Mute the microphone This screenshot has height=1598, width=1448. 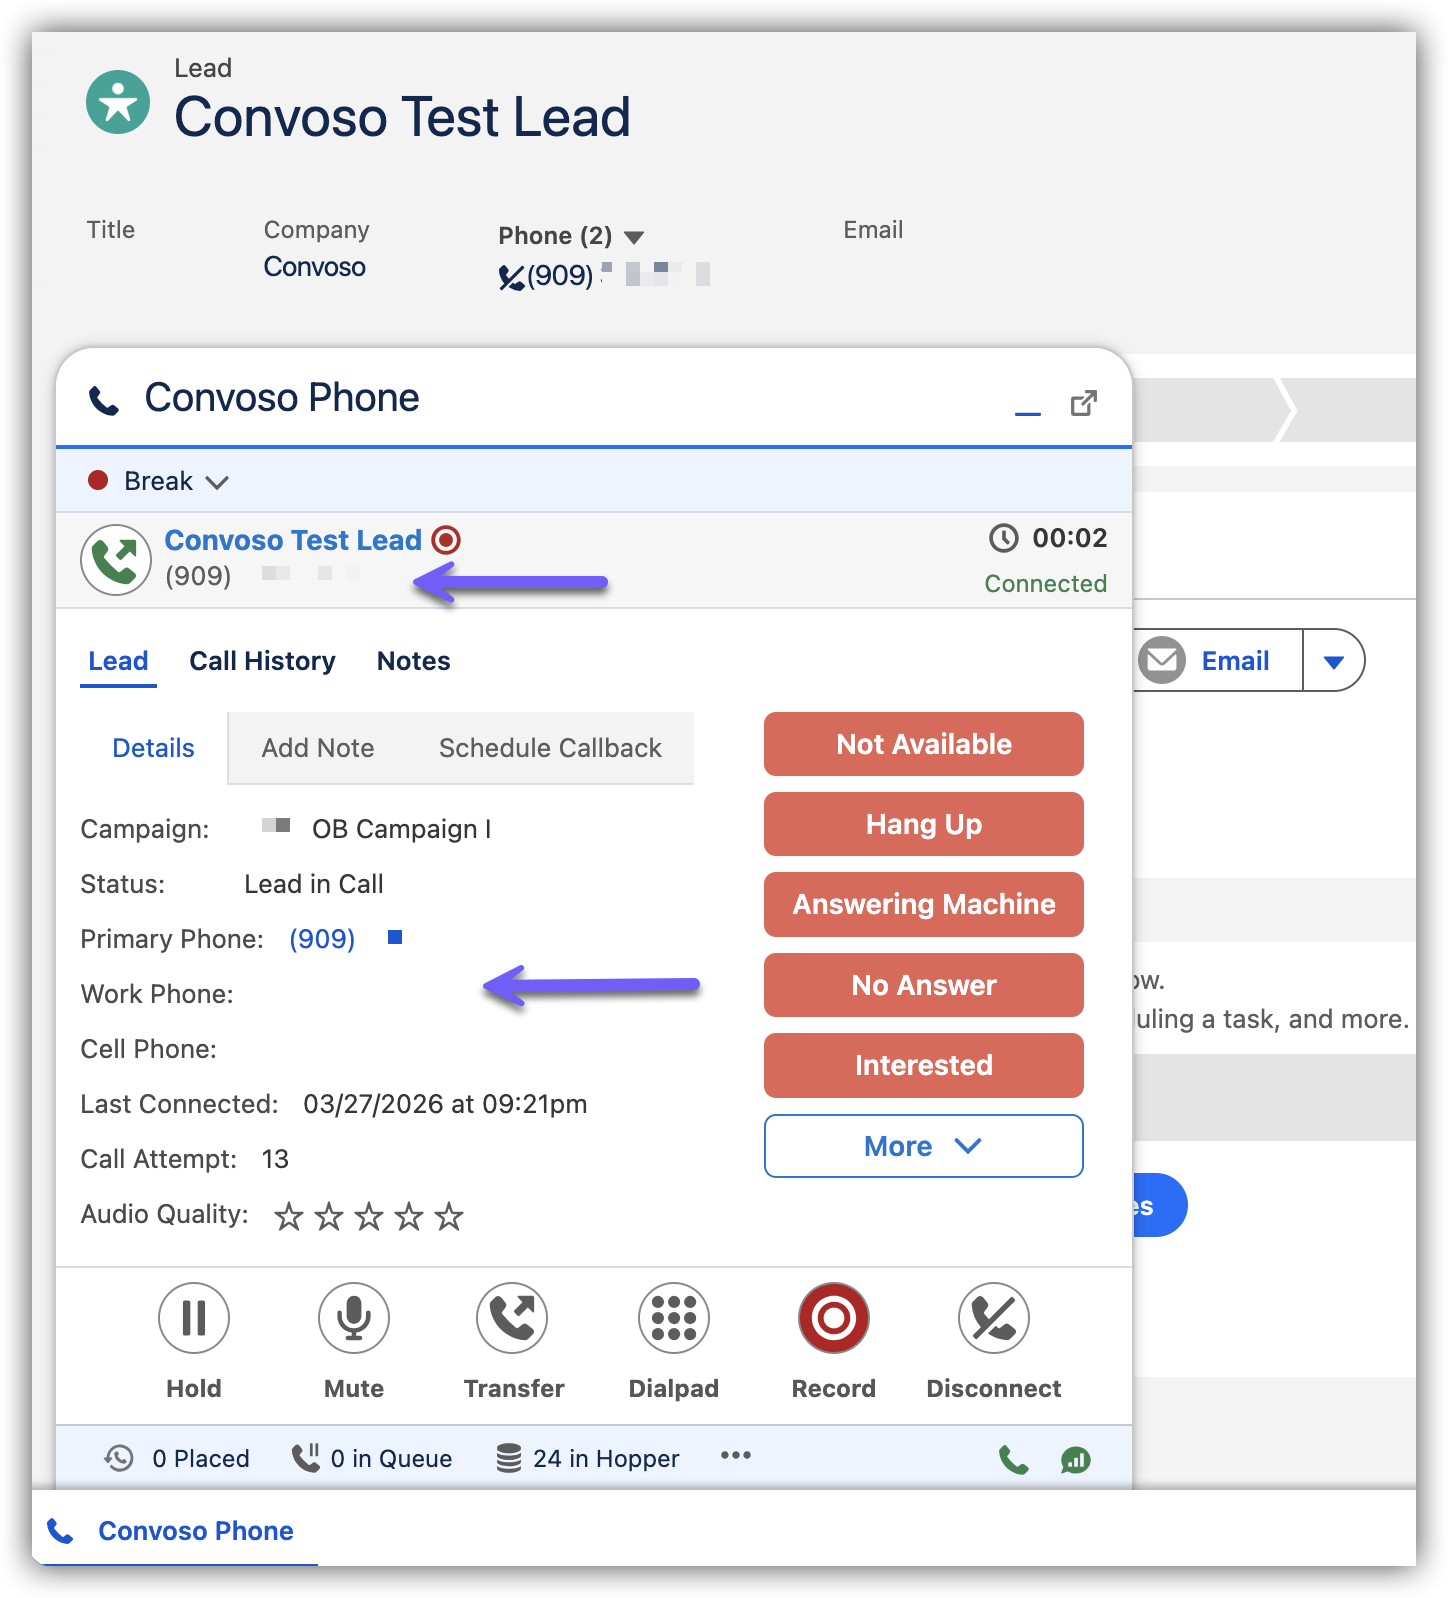354,1318
